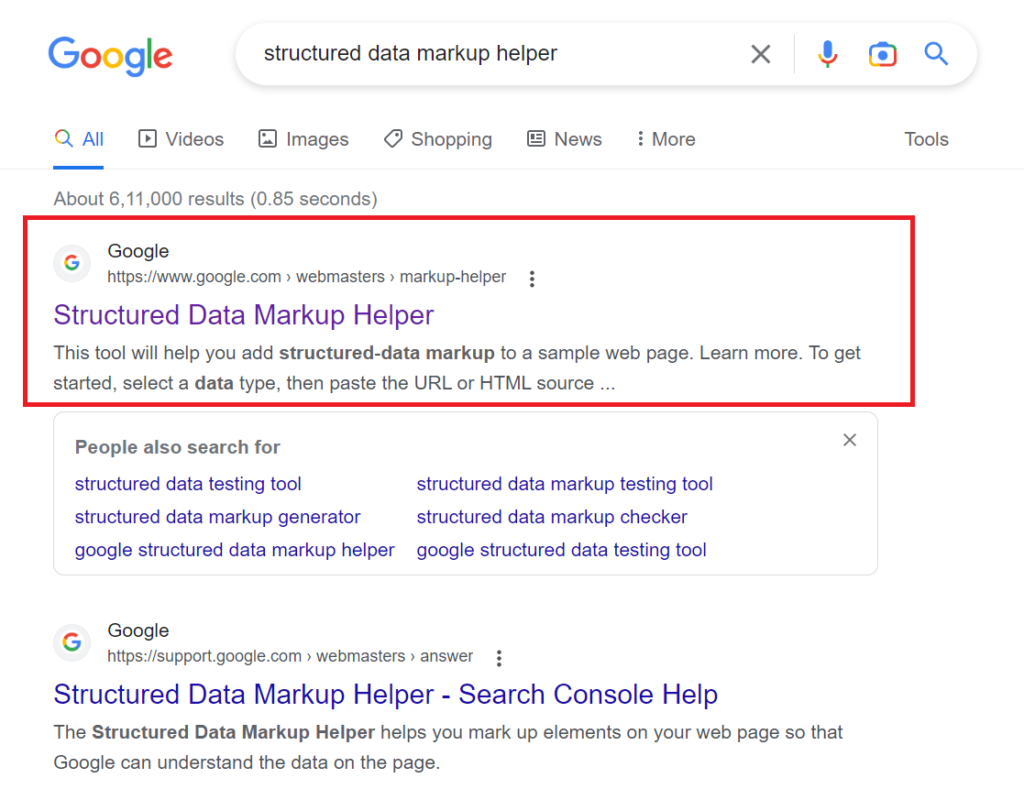Image resolution: width=1024 pixels, height=800 pixels.
Task: Search for structured data testing tool
Action: (x=188, y=484)
